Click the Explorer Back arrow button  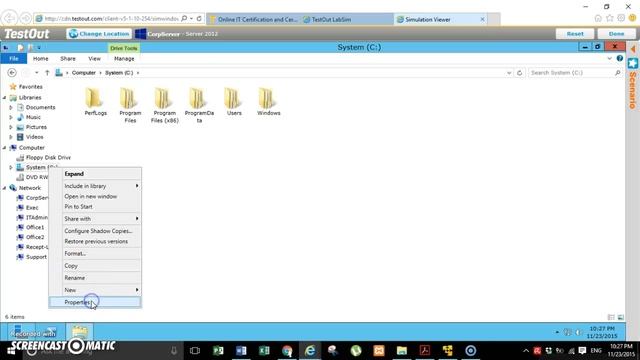tap(12, 73)
